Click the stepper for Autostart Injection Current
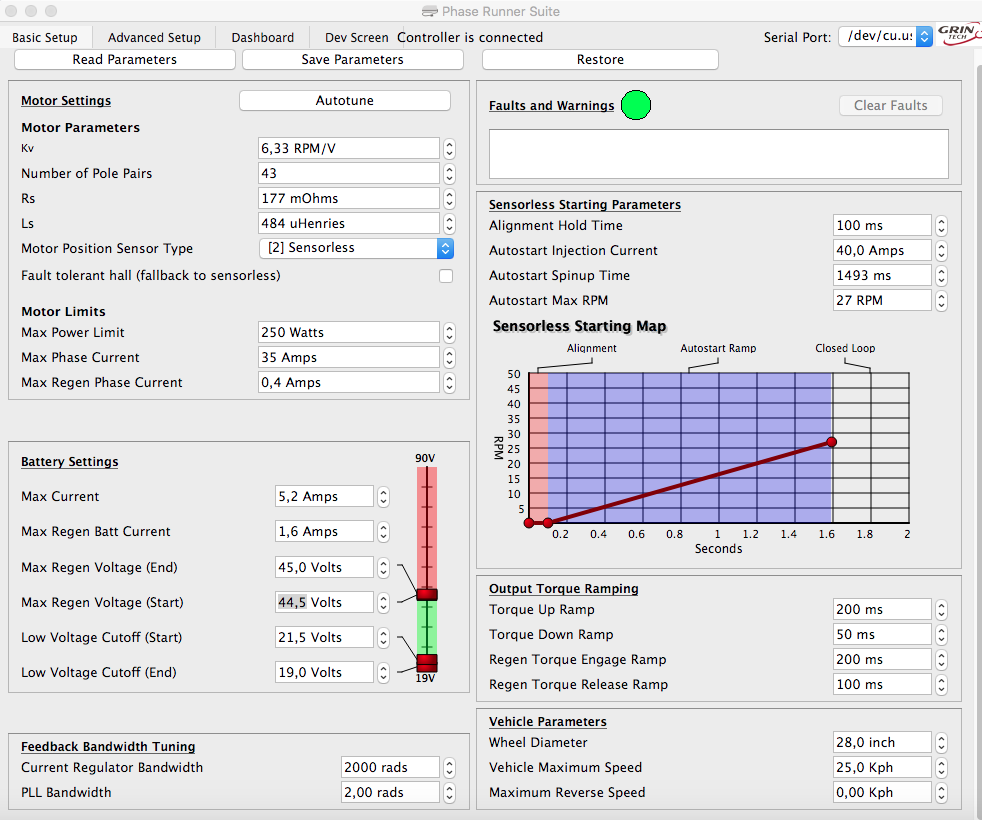This screenshot has height=820, width=982. pos(941,250)
